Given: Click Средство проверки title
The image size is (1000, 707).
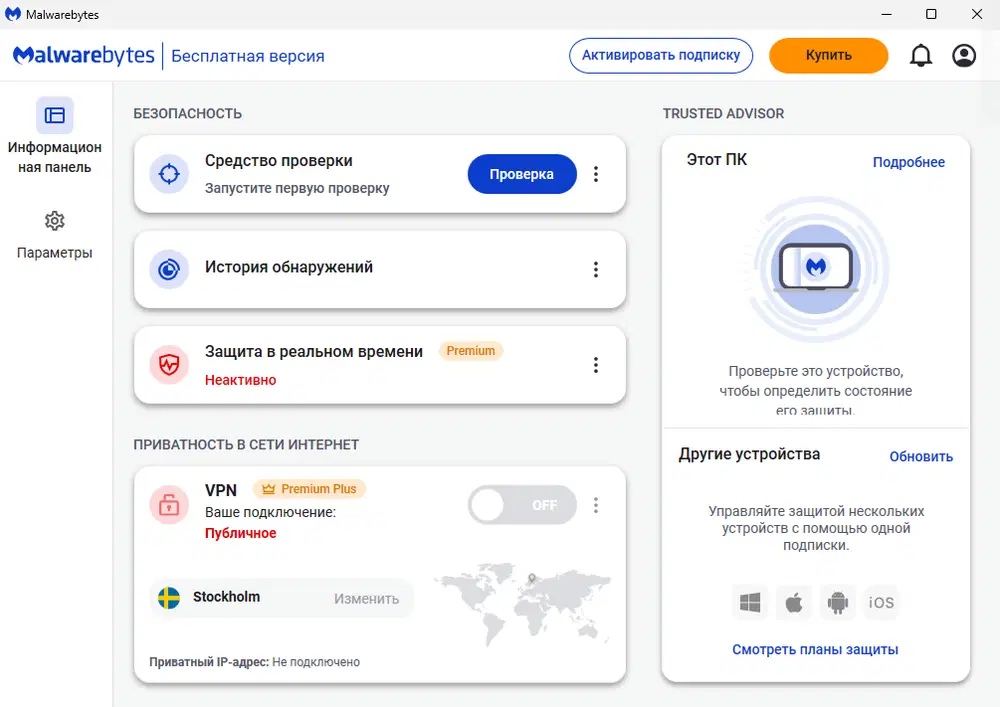Looking at the screenshot, I should [279, 161].
